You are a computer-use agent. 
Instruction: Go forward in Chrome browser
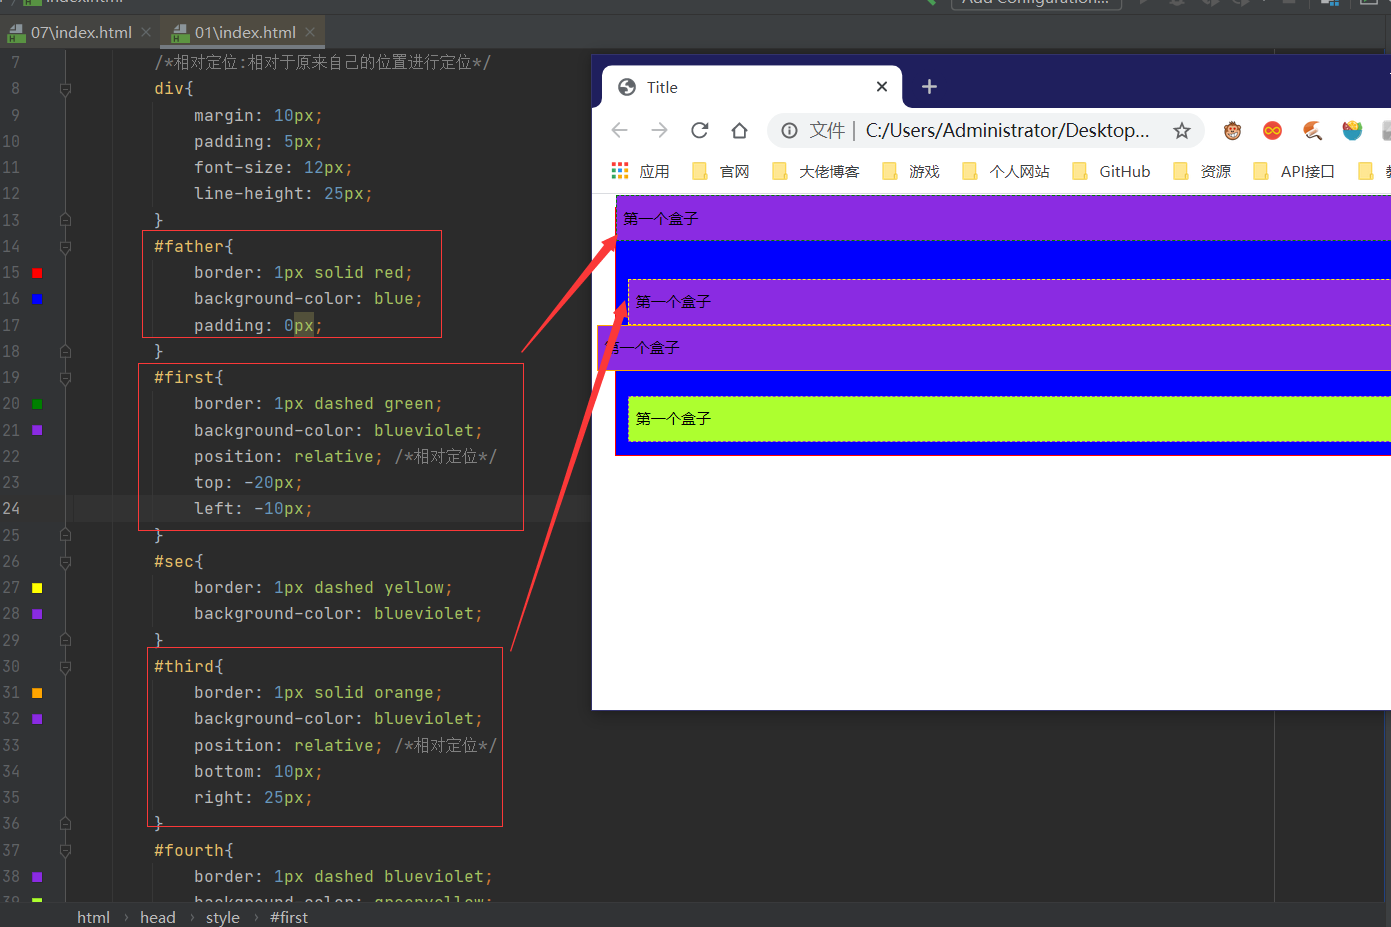tap(659, 130)
